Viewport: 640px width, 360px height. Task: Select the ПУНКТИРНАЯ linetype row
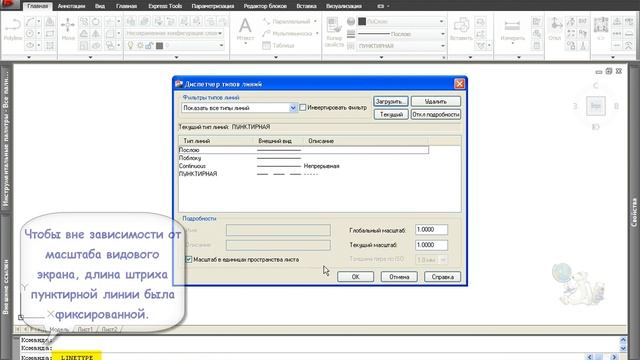coord(304,173)
